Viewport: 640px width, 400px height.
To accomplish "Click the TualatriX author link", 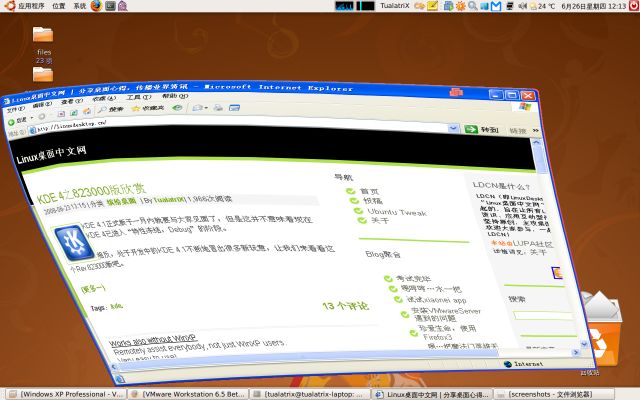I will click(x=169, y=199).
